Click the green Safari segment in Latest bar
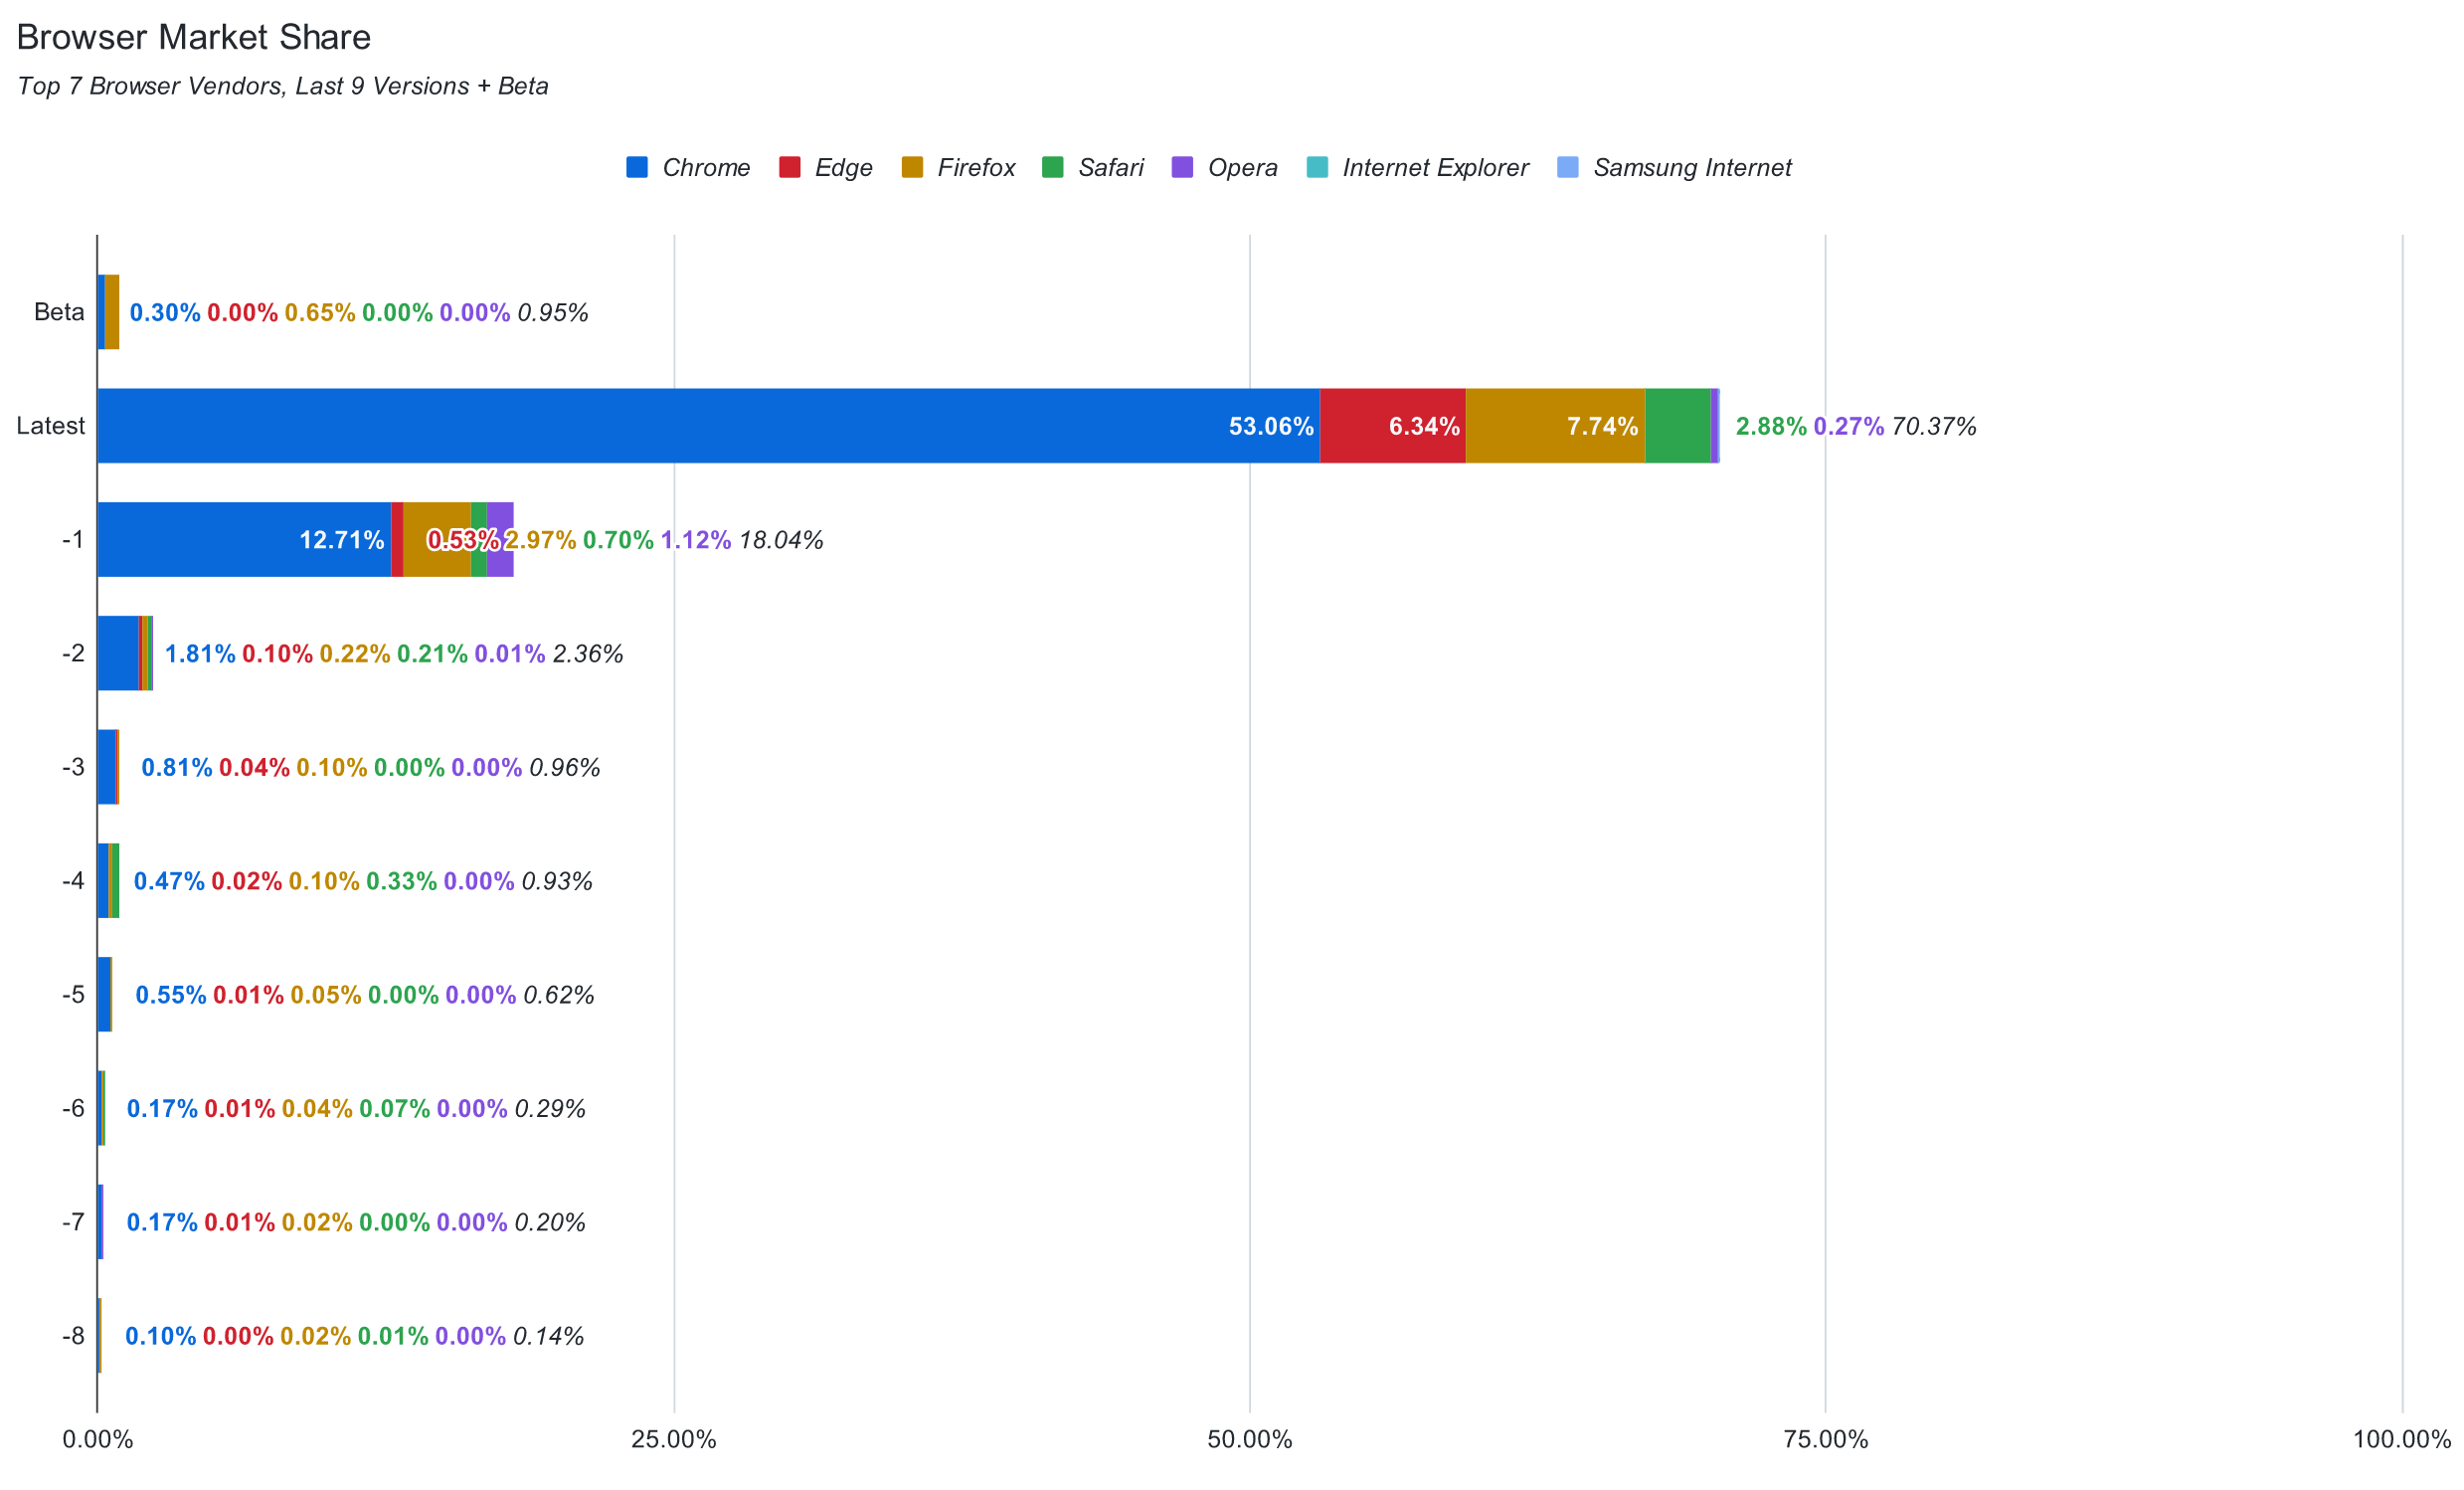The height and width of the screenshot is (1490, 2464). (x=1677, y=426)
